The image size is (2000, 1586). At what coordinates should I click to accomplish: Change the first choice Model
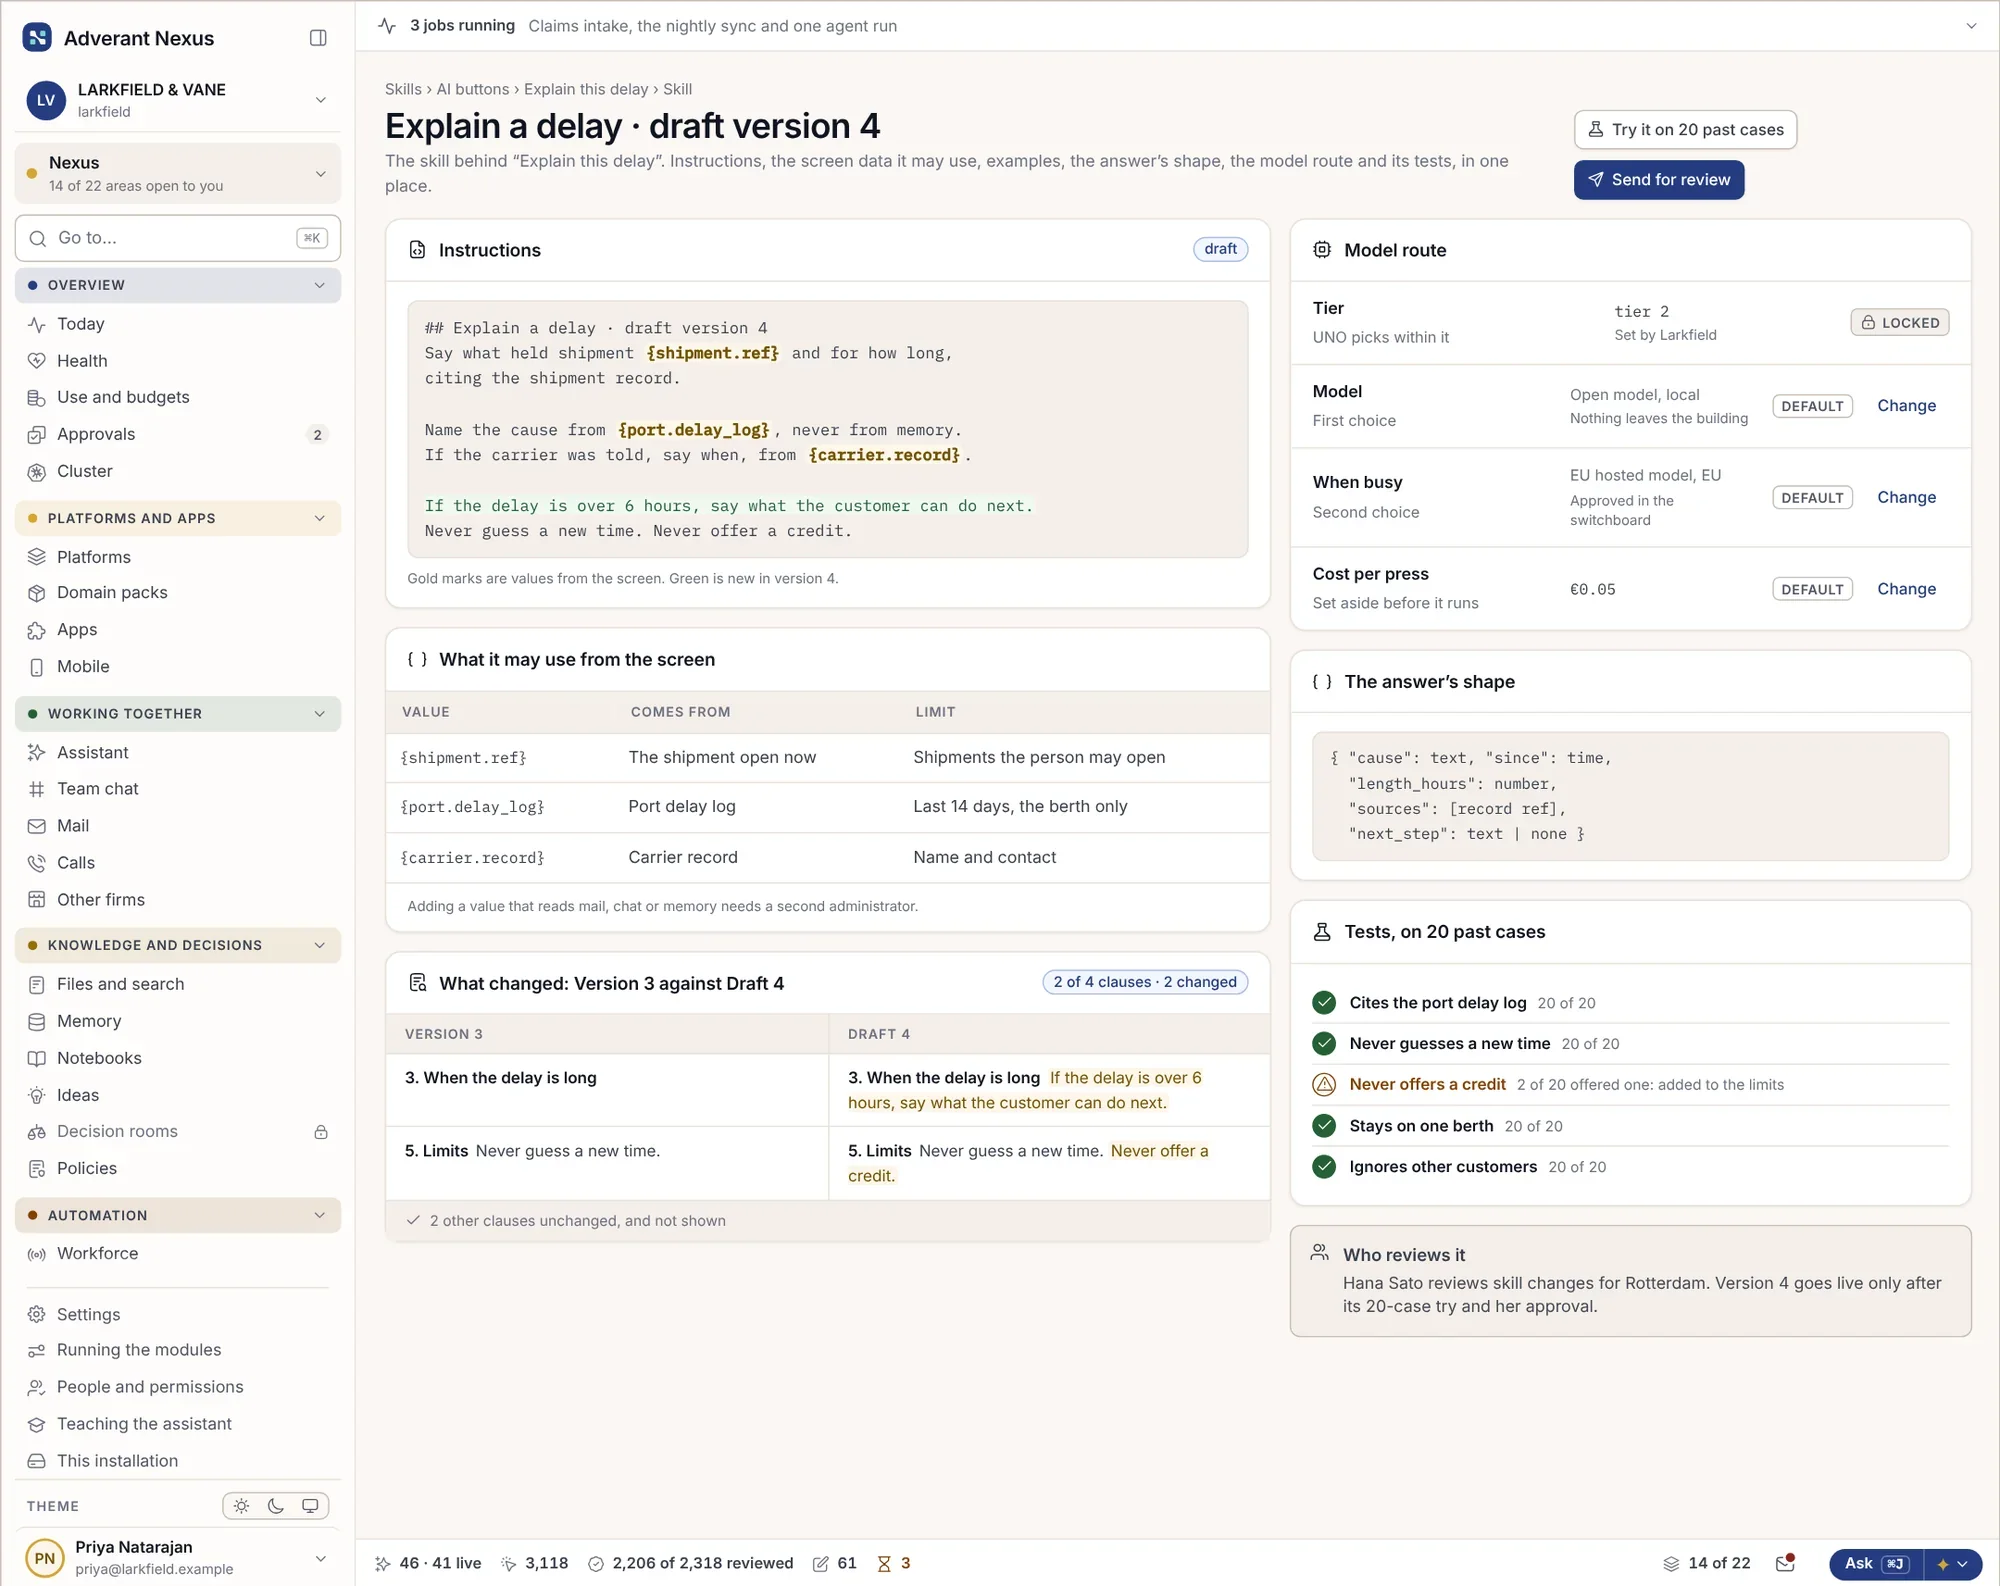click(1906, 406)
